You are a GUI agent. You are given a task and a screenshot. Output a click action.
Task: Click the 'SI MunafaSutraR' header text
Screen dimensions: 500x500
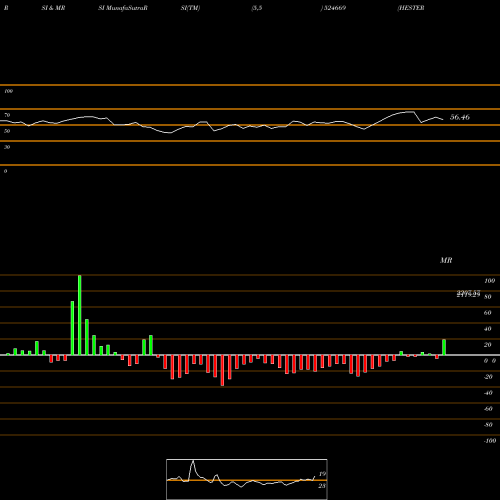pyautogui.click(x=123, y=8)
